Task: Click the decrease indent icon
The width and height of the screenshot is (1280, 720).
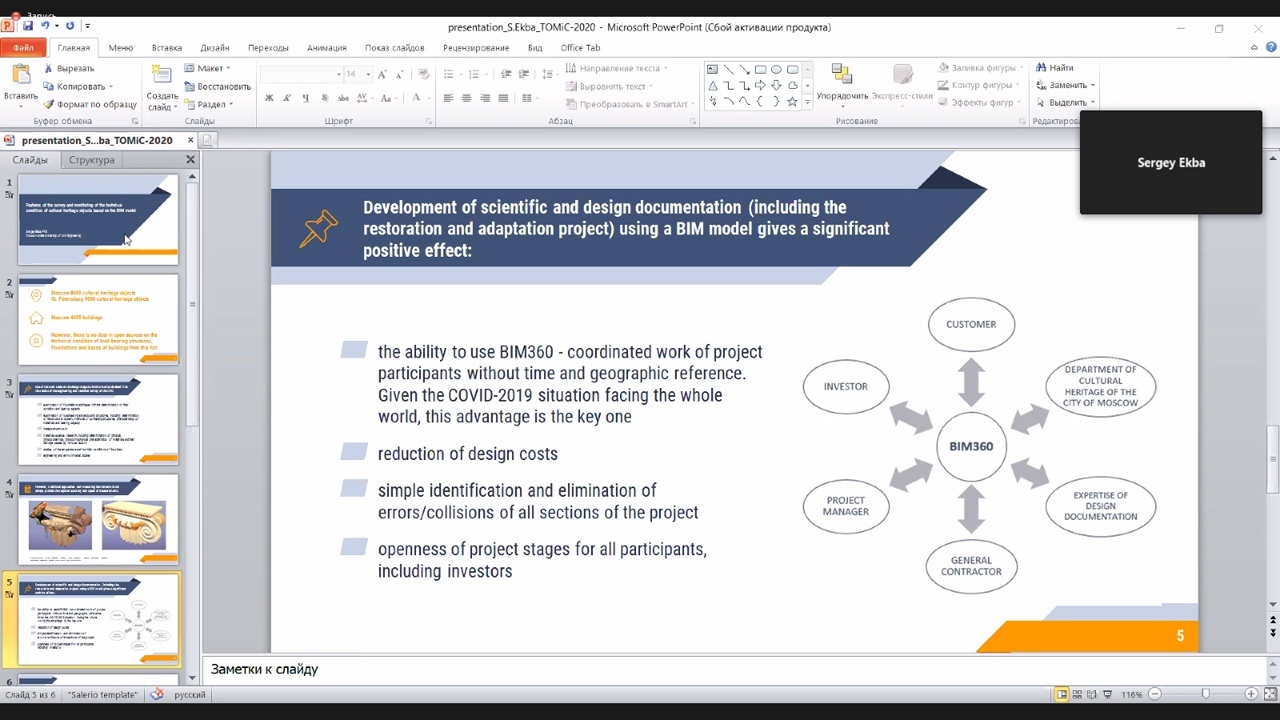Action: coord(506,74)
